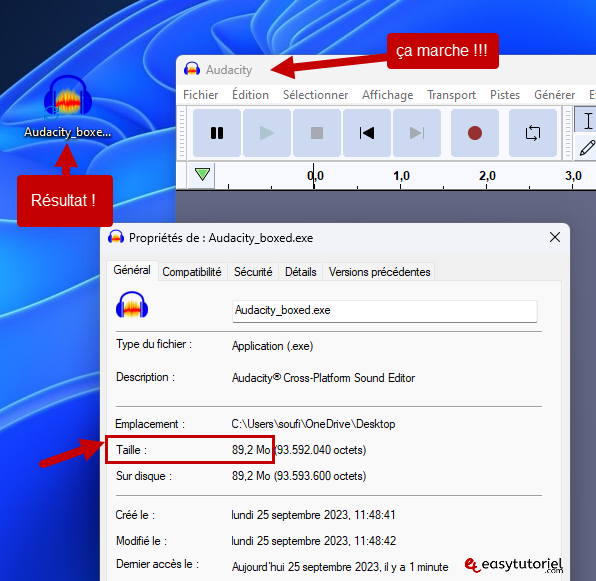Open the Affichage menu
Image resolution: width=596 pixels, height=581 pixels.
coord(387,95)
